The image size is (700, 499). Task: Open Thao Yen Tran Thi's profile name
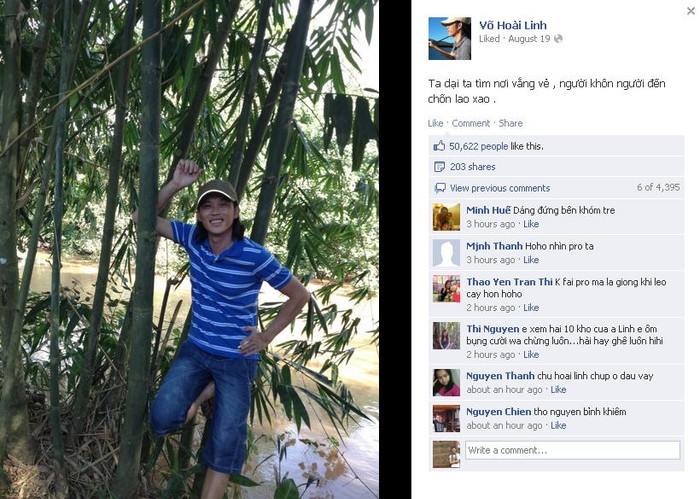click(509, 282)
